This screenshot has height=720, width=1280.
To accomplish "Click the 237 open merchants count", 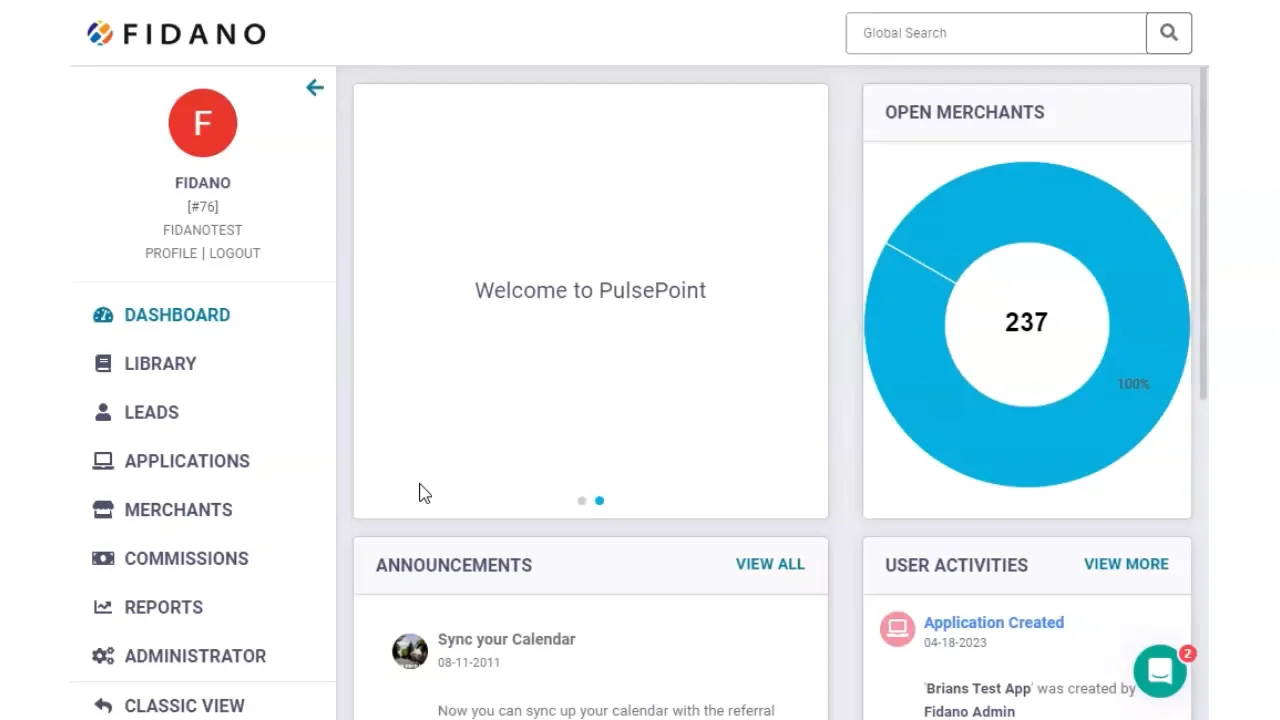I will tap(1026, 322).
